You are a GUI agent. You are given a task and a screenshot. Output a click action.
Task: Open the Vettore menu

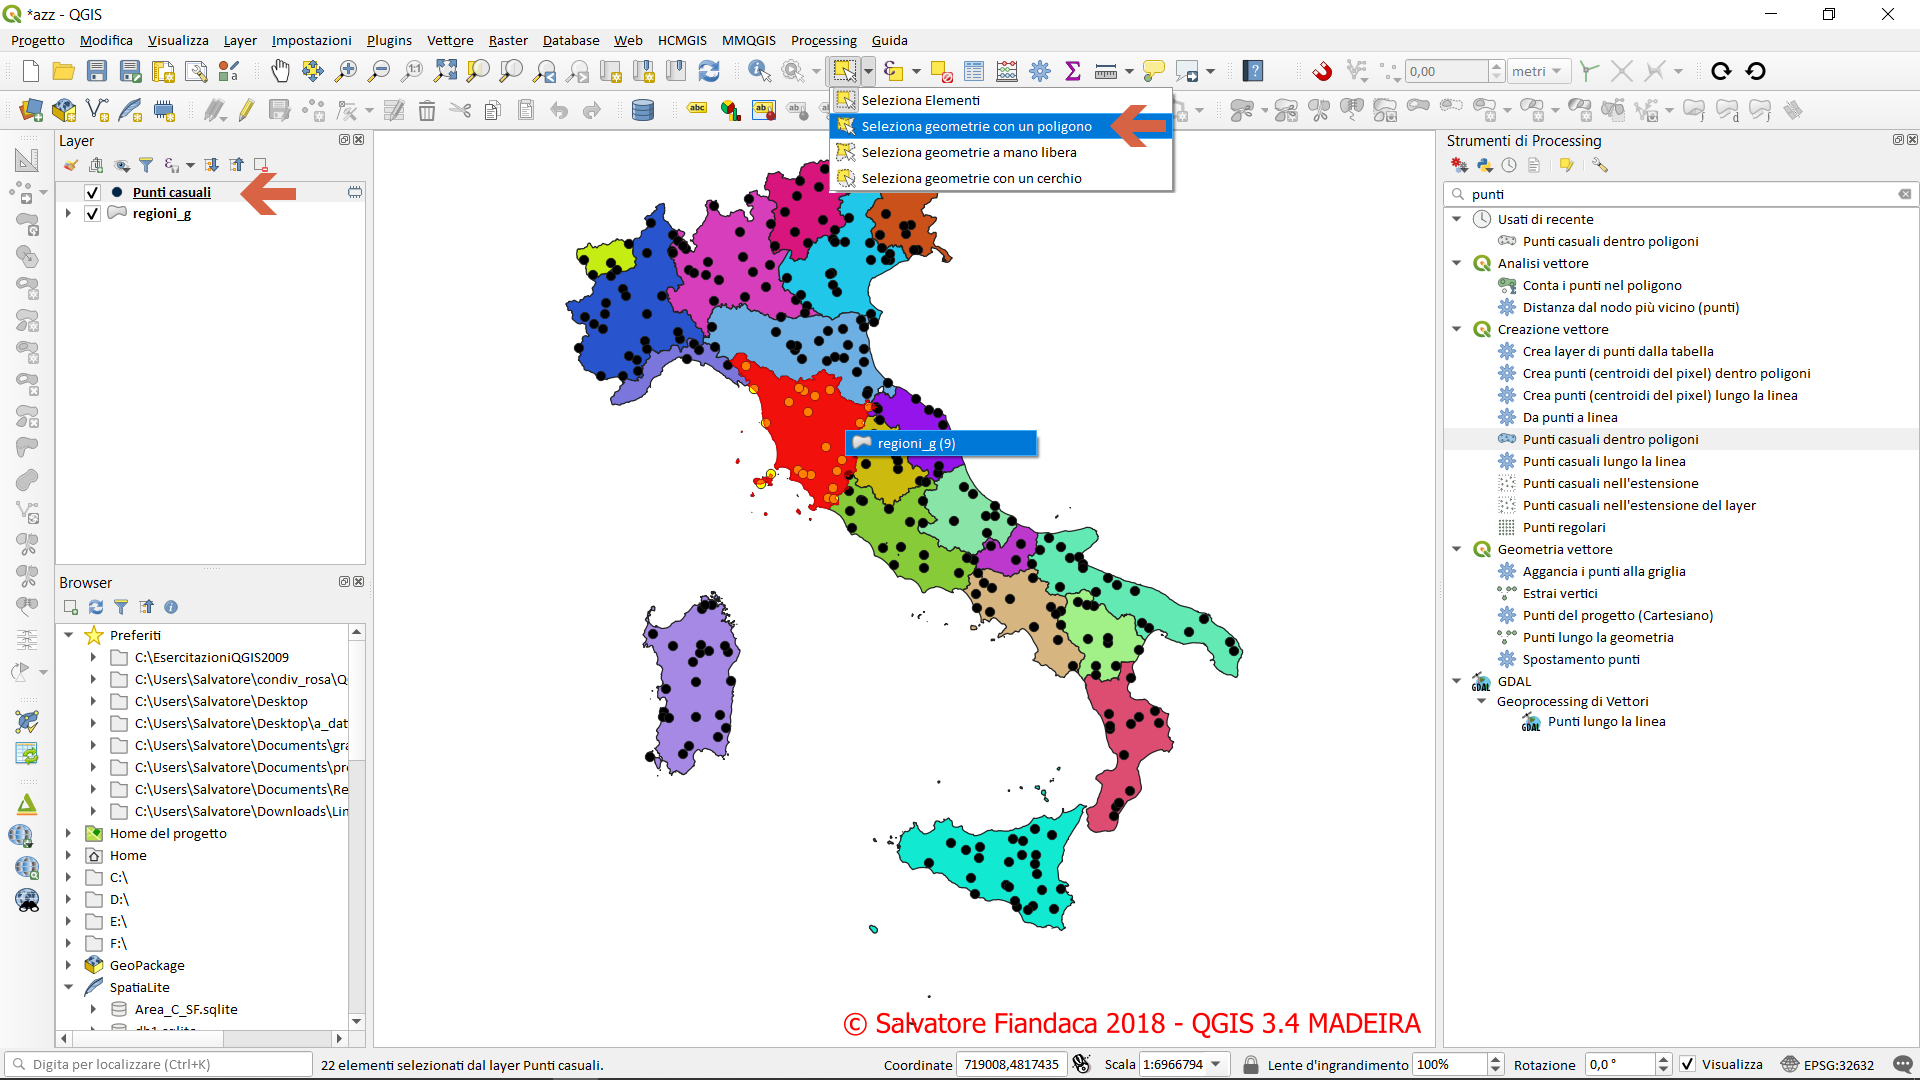tap(449, 40)
